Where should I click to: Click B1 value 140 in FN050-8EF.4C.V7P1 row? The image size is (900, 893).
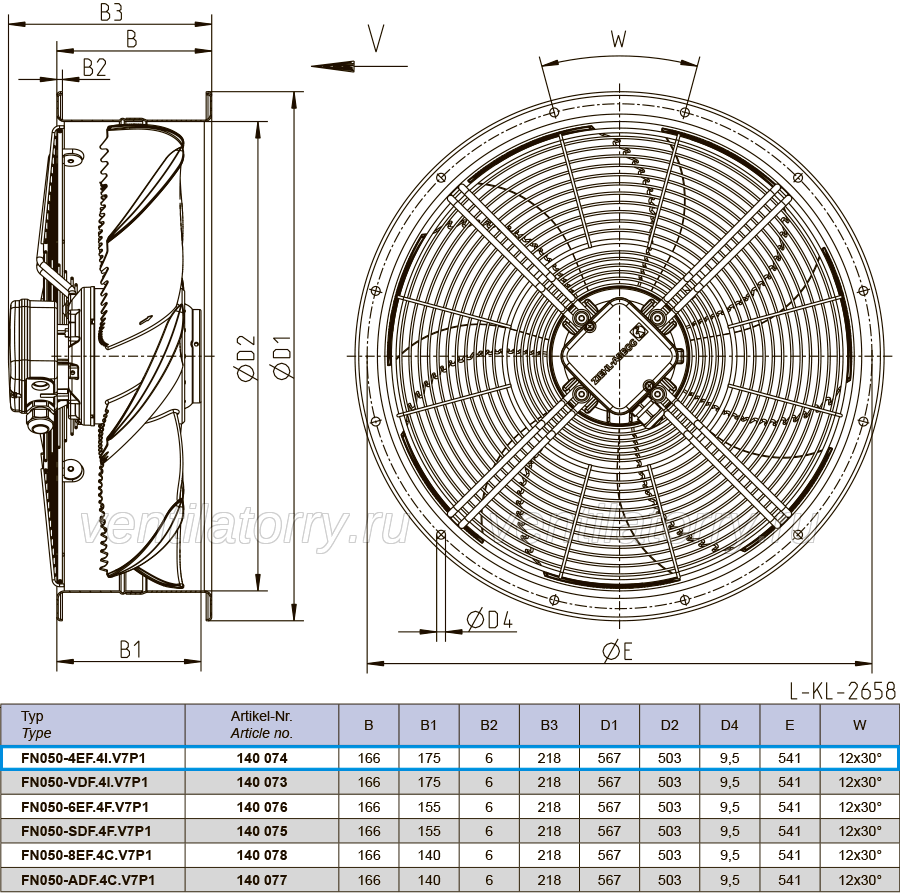click(x=429, y=855)
